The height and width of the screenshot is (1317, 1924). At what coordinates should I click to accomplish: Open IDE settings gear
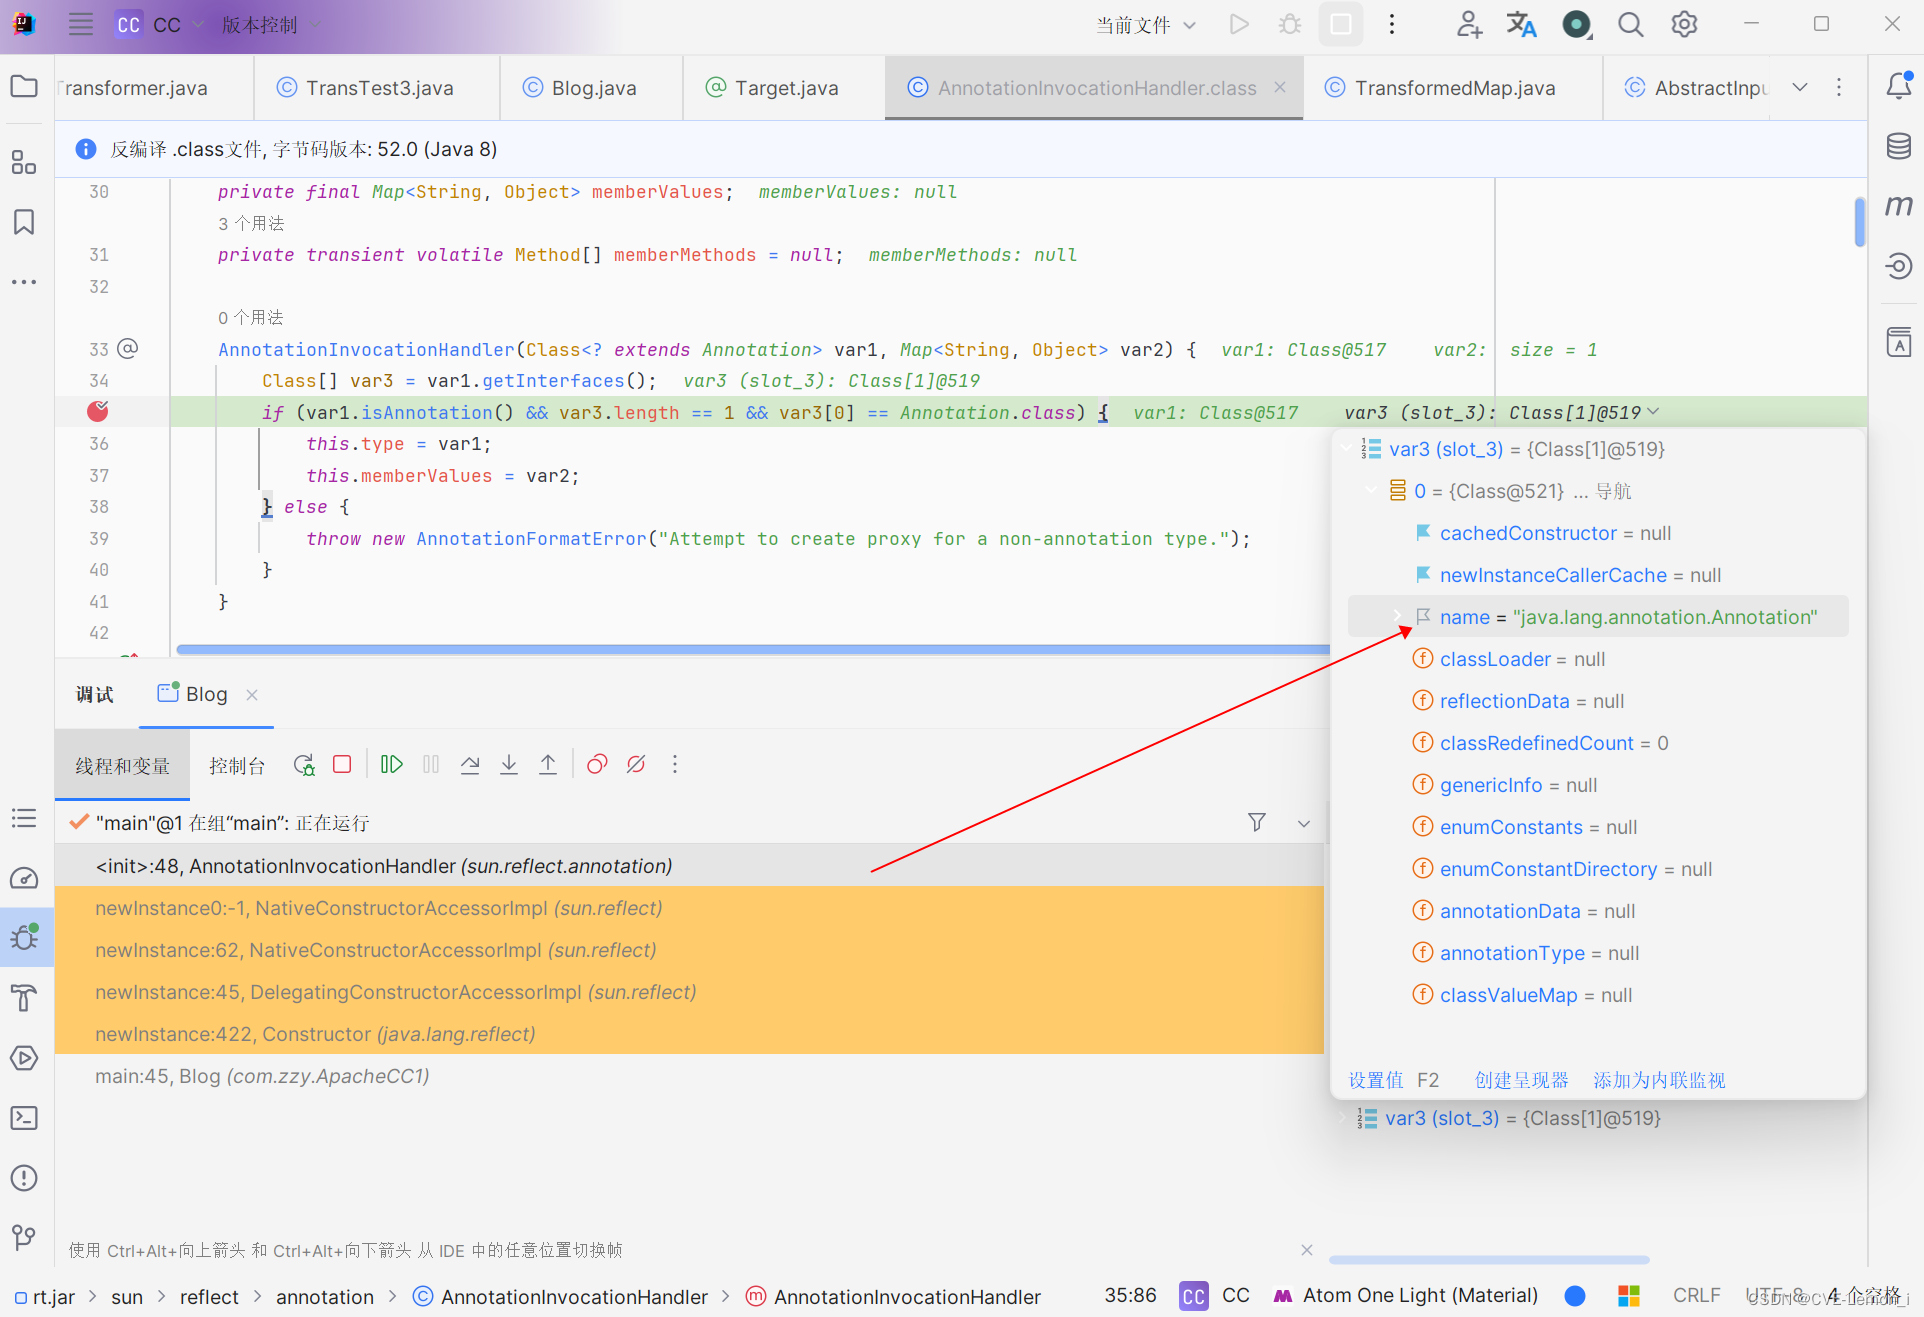click(1684, 24)
